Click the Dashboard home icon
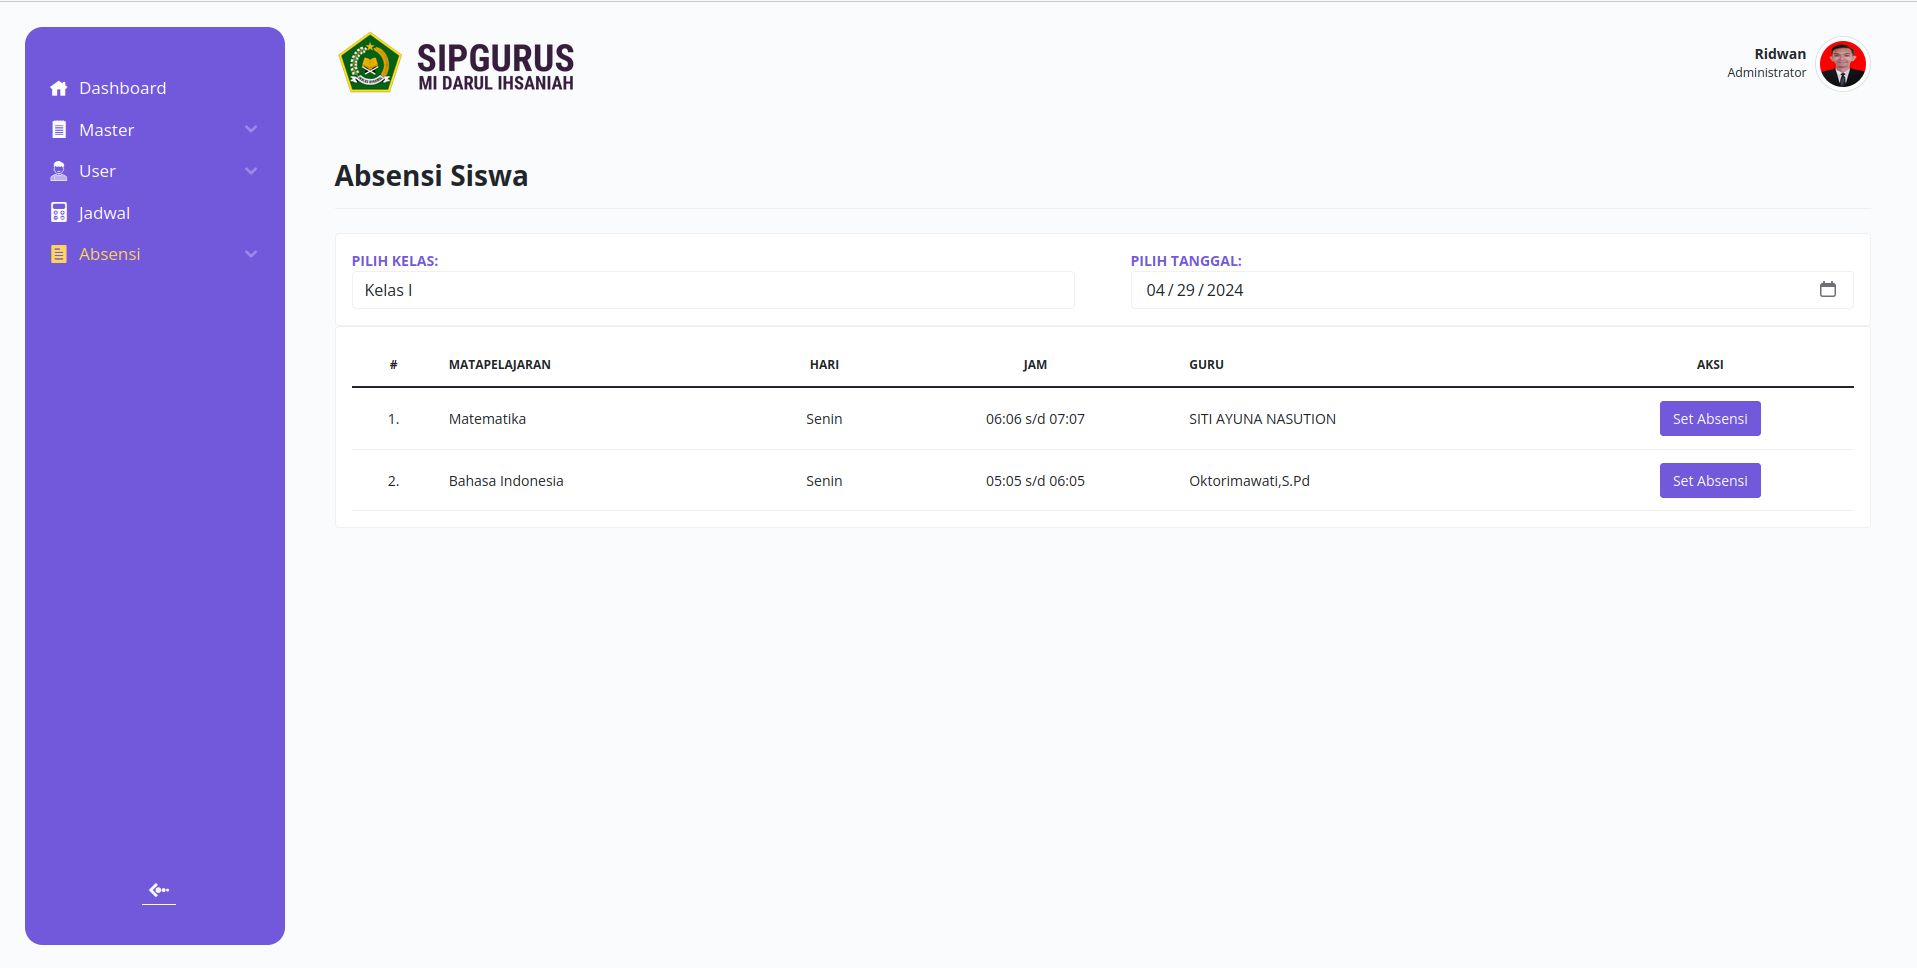This screenshot has height=968, width=1917. click(59, 88)
